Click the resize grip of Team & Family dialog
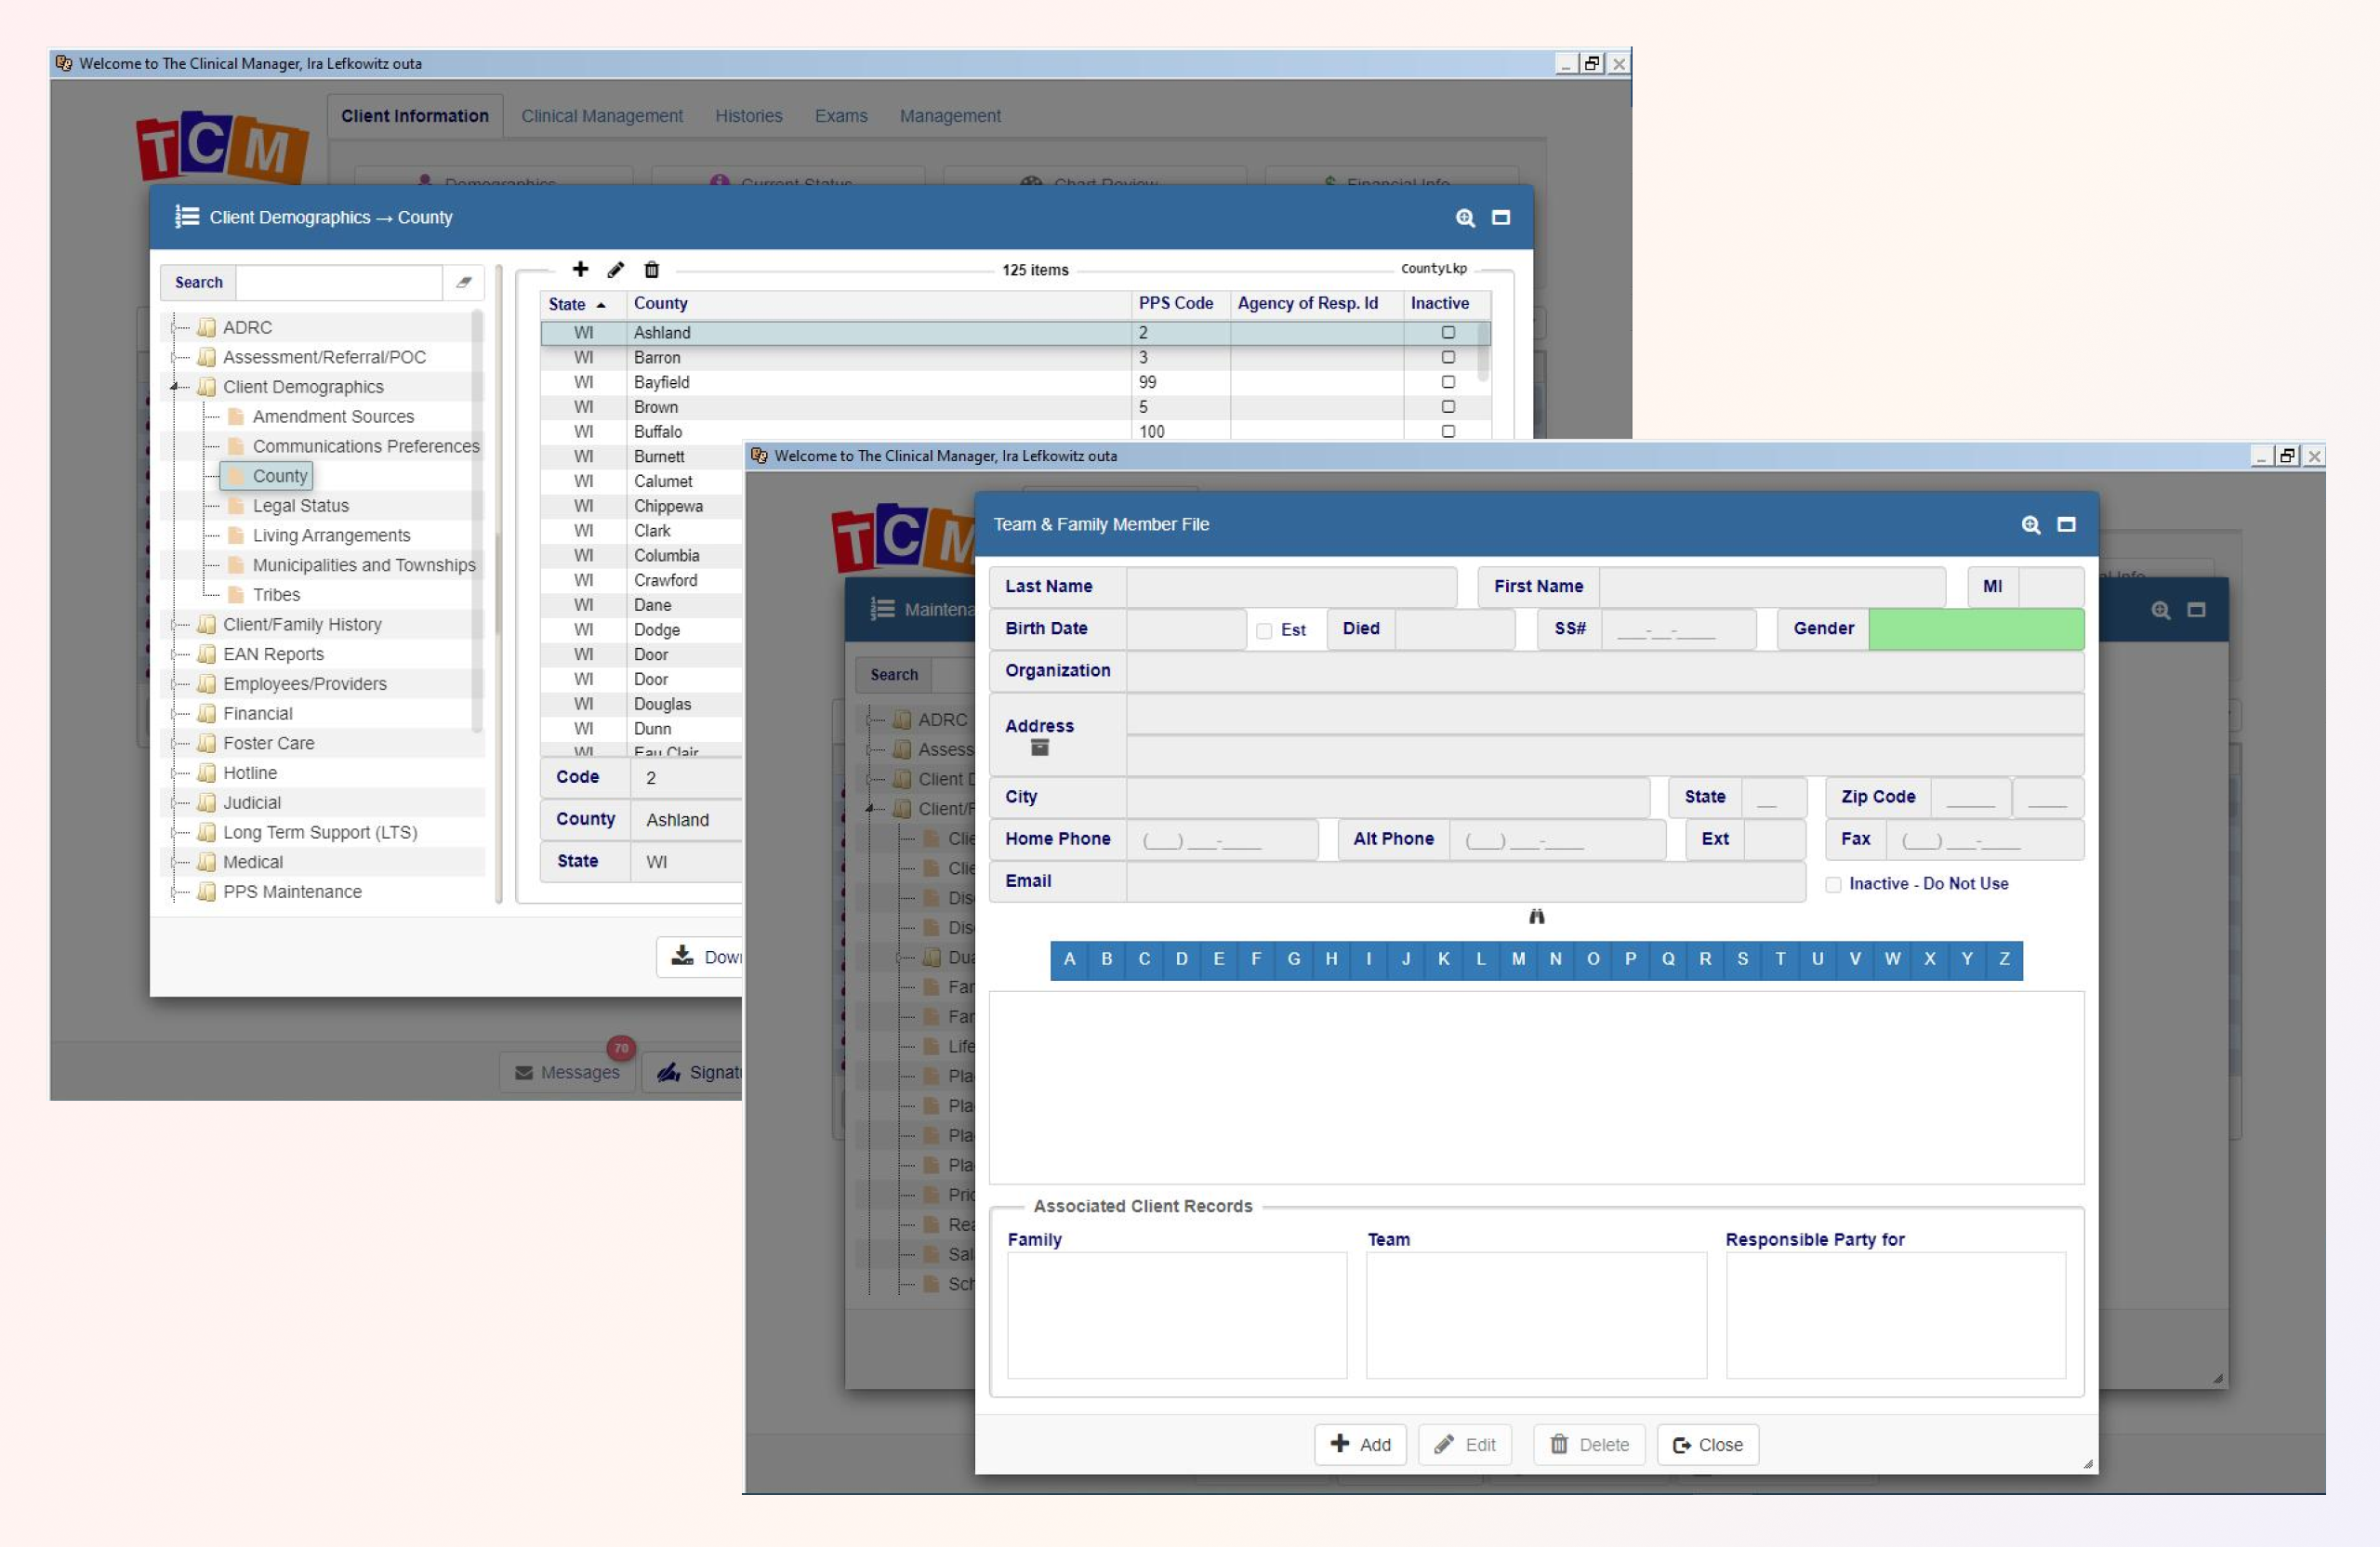 2088,1463
